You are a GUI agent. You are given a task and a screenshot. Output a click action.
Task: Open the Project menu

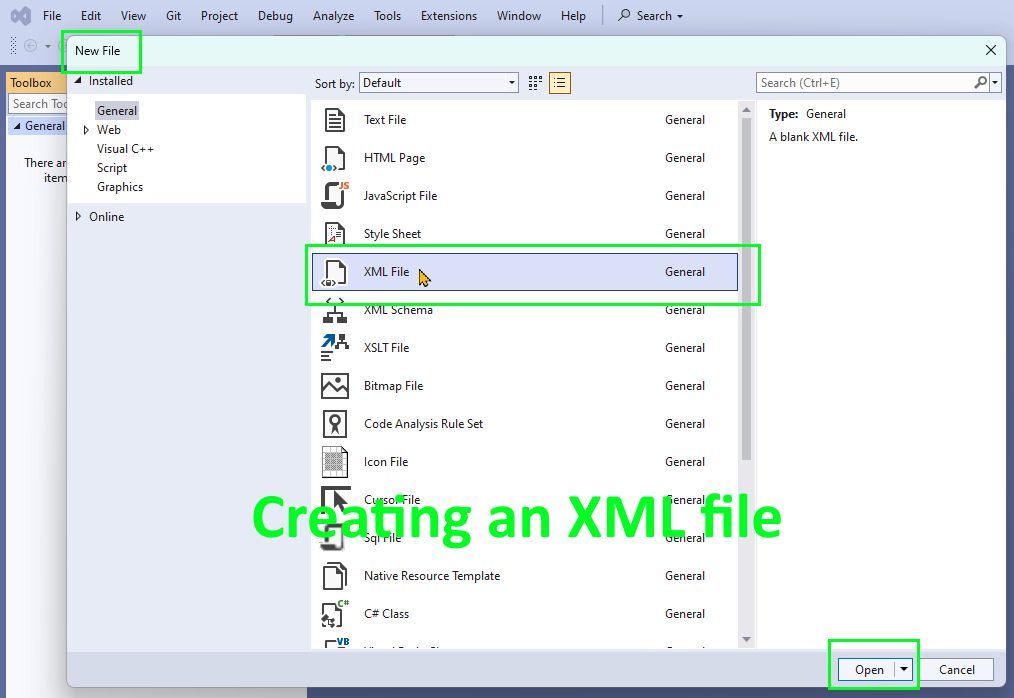point(219,15)
